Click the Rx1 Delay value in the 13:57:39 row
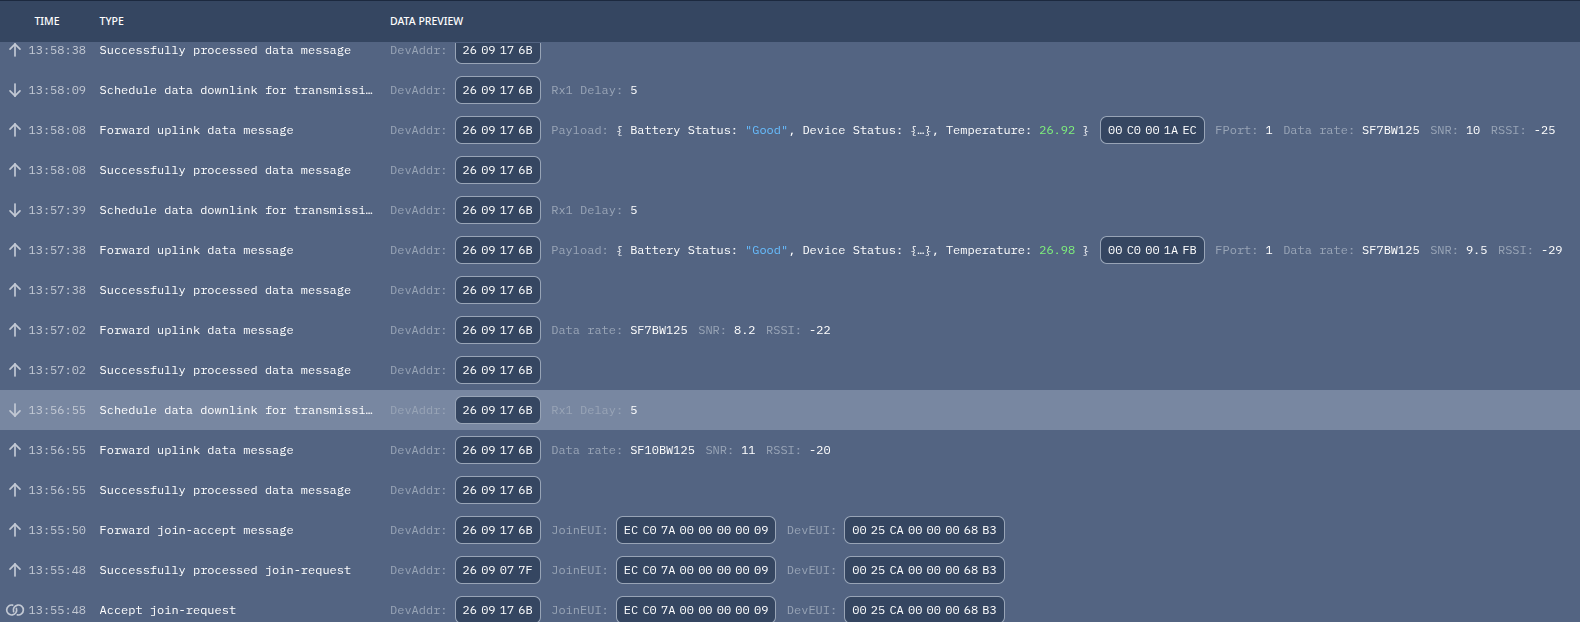 [x=634, y=210]
